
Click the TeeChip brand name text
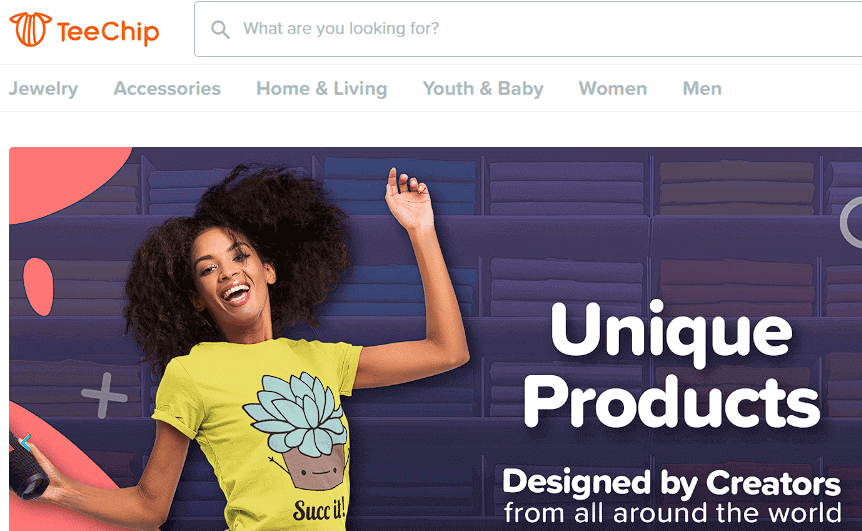click(x=108, y=32)
